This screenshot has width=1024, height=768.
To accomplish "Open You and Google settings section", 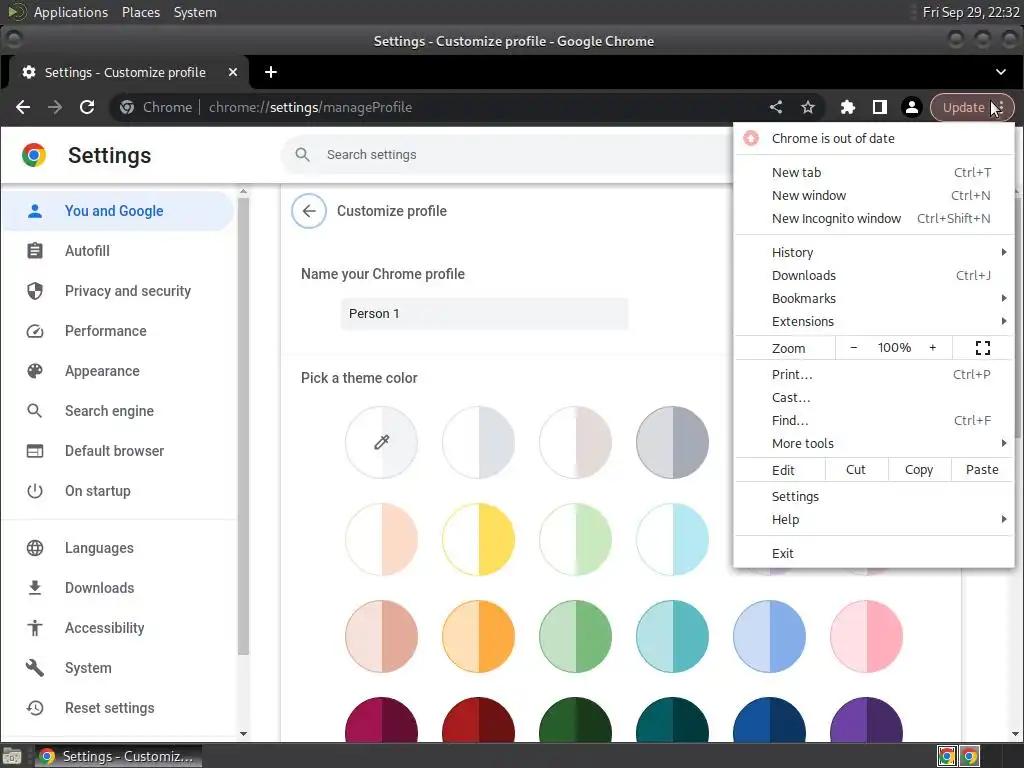I will point(118,211).
